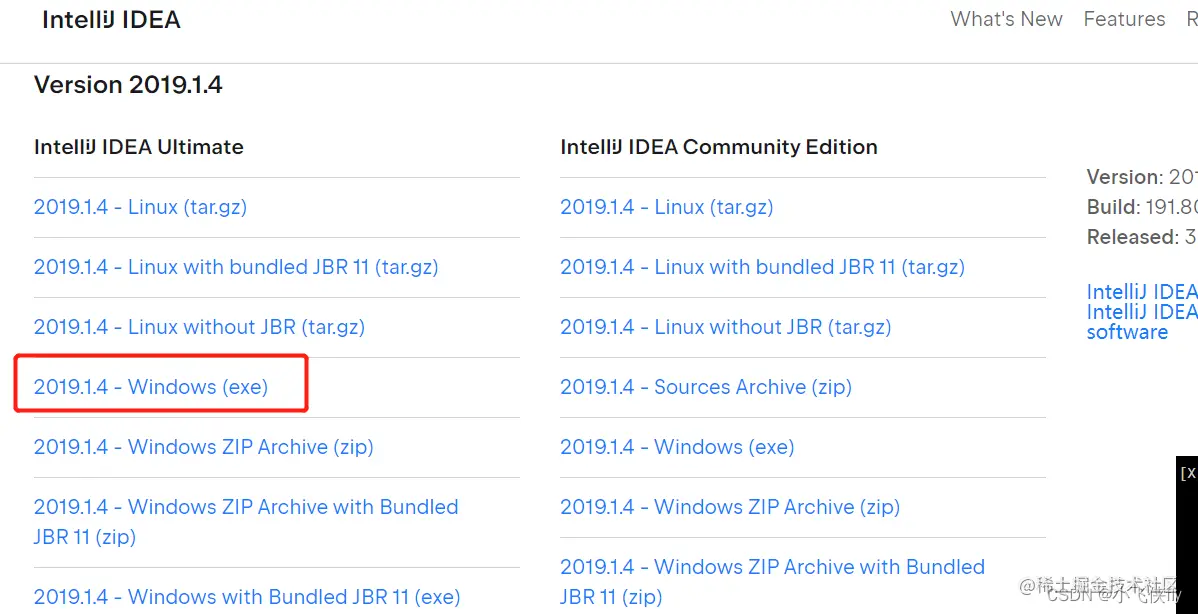Click the IntelliJ IDEA Community Edition heading
The image size is (1198, 614).
pos(719,147)
